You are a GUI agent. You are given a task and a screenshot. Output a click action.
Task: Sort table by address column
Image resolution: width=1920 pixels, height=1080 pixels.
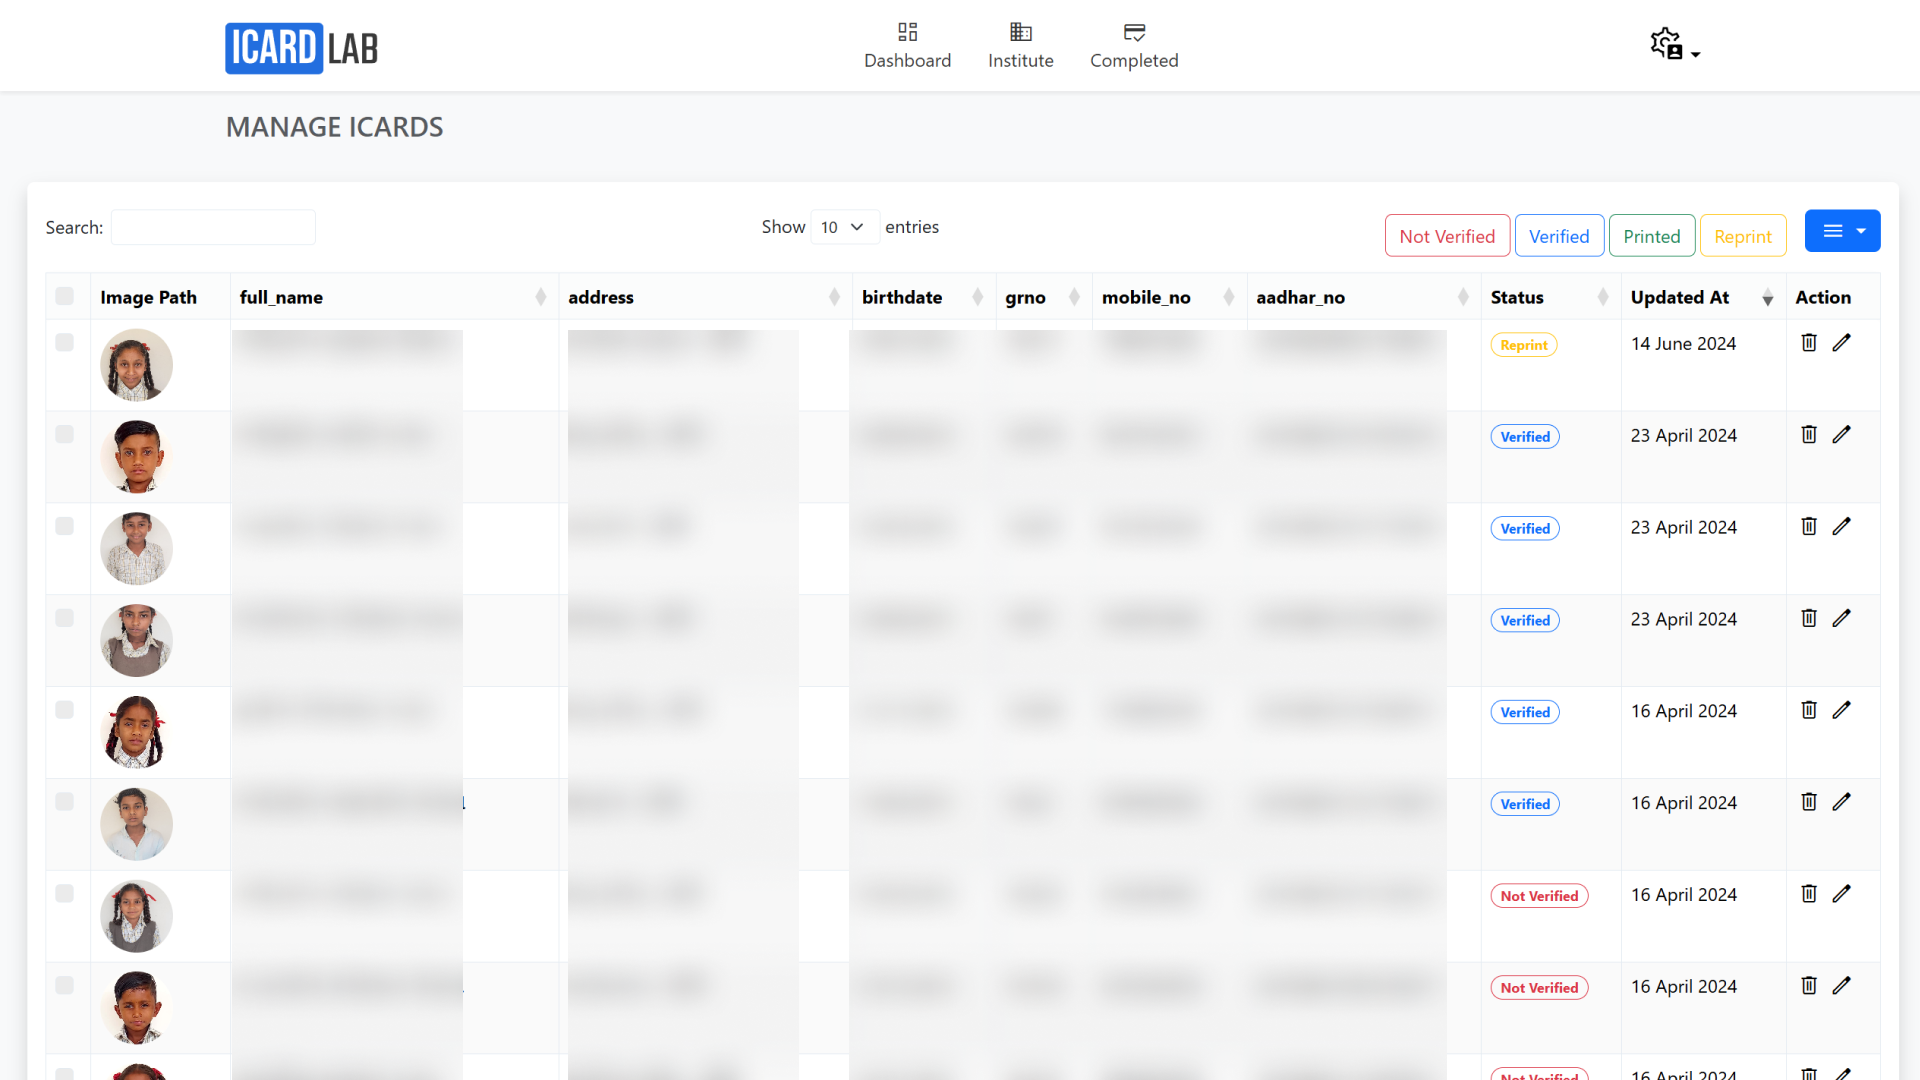pyautogui.click(x=704, y=297)
